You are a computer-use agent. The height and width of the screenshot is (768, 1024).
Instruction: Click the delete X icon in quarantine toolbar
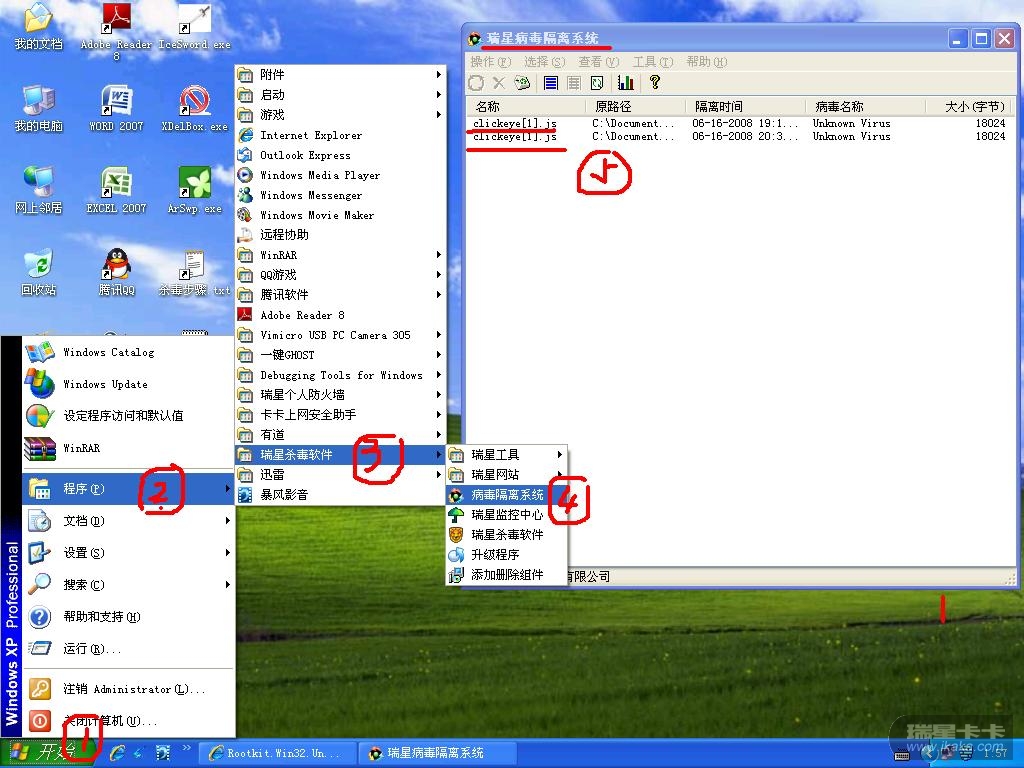click(499, 83)
